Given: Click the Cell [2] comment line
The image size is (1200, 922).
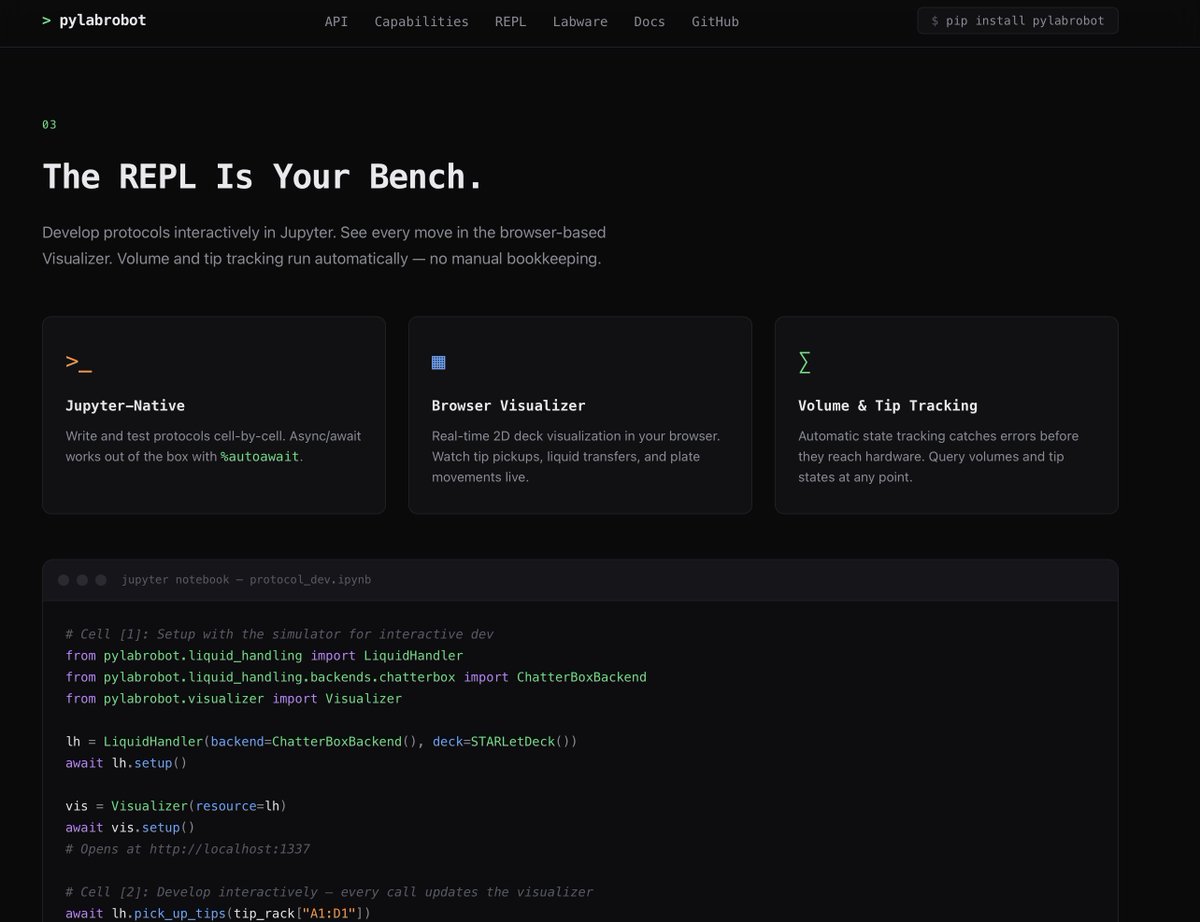Looking at the screenshot, I should coord(329,892).
